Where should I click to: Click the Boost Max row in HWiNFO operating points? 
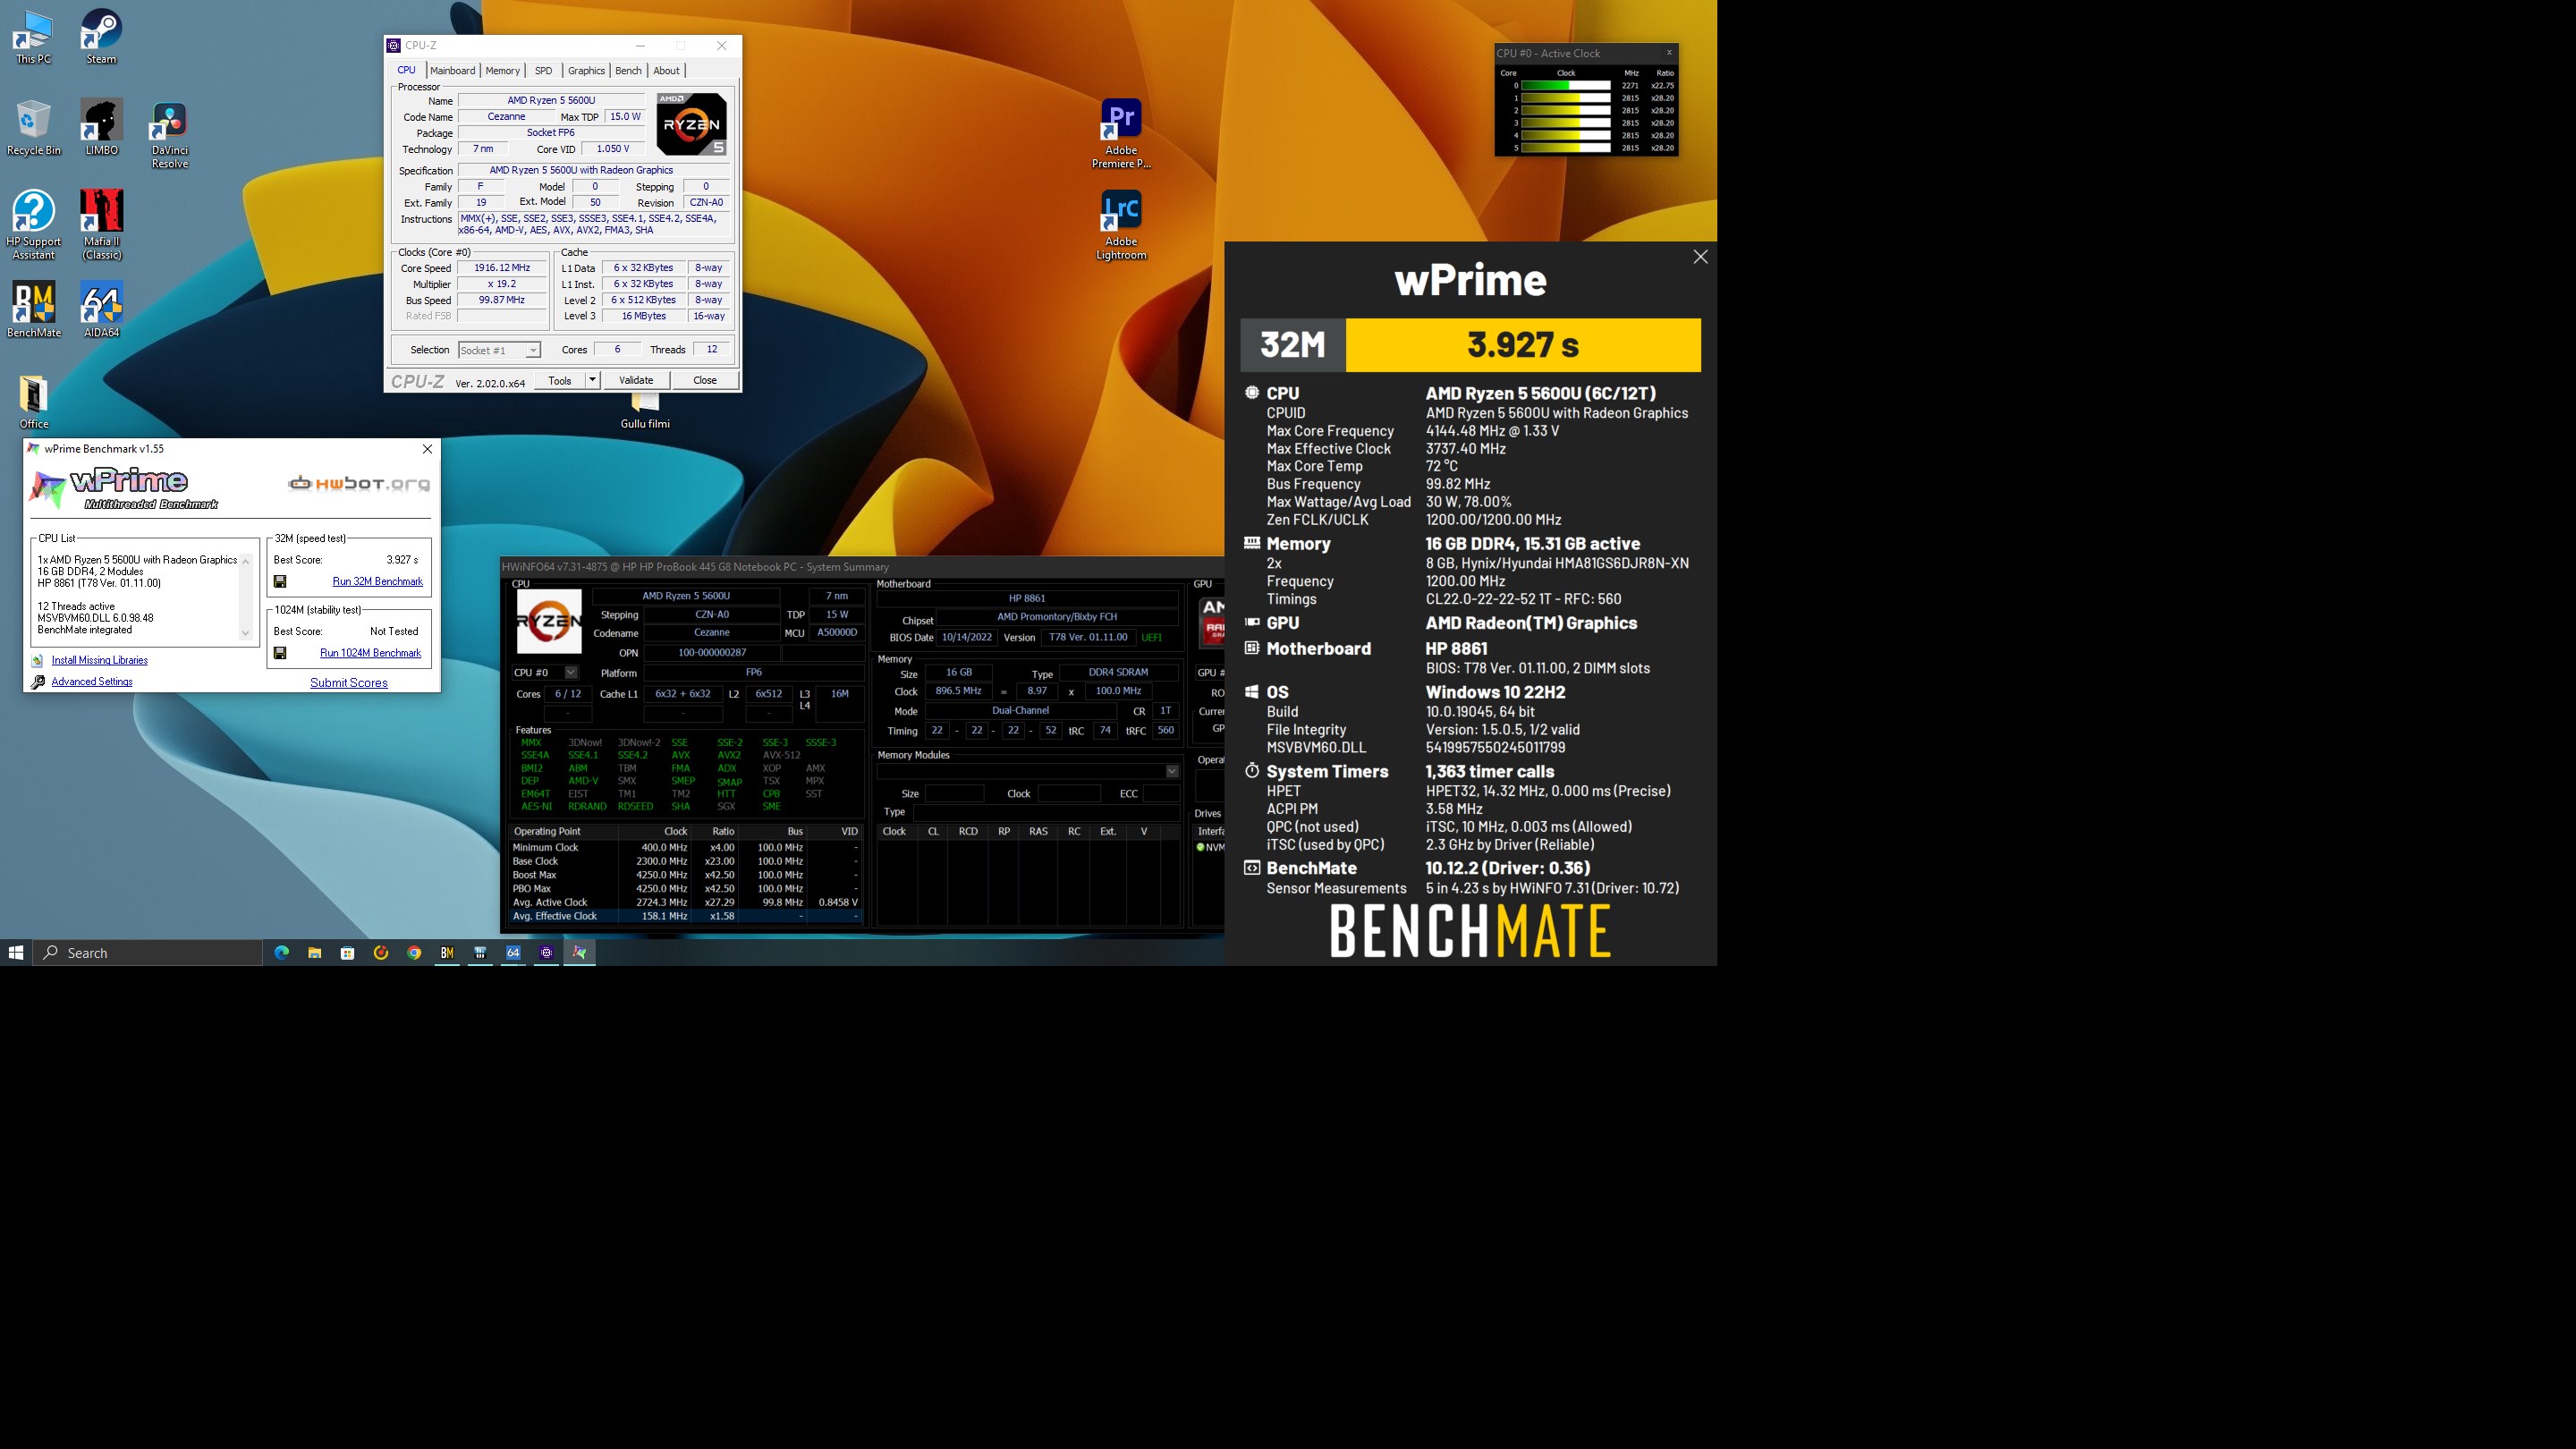[686, 875]
